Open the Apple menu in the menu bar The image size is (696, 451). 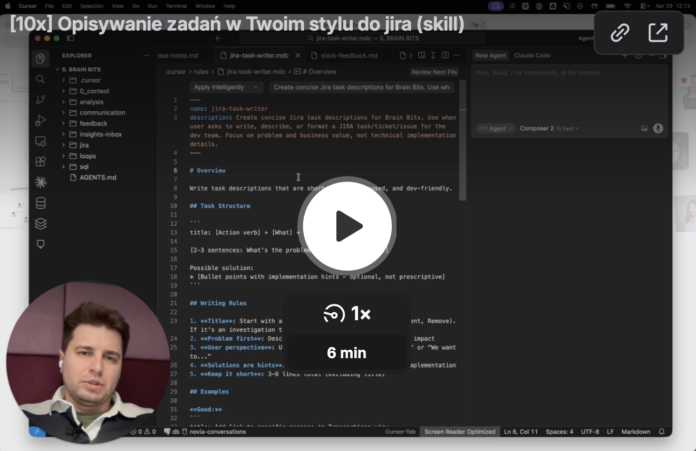coord(8,6)
